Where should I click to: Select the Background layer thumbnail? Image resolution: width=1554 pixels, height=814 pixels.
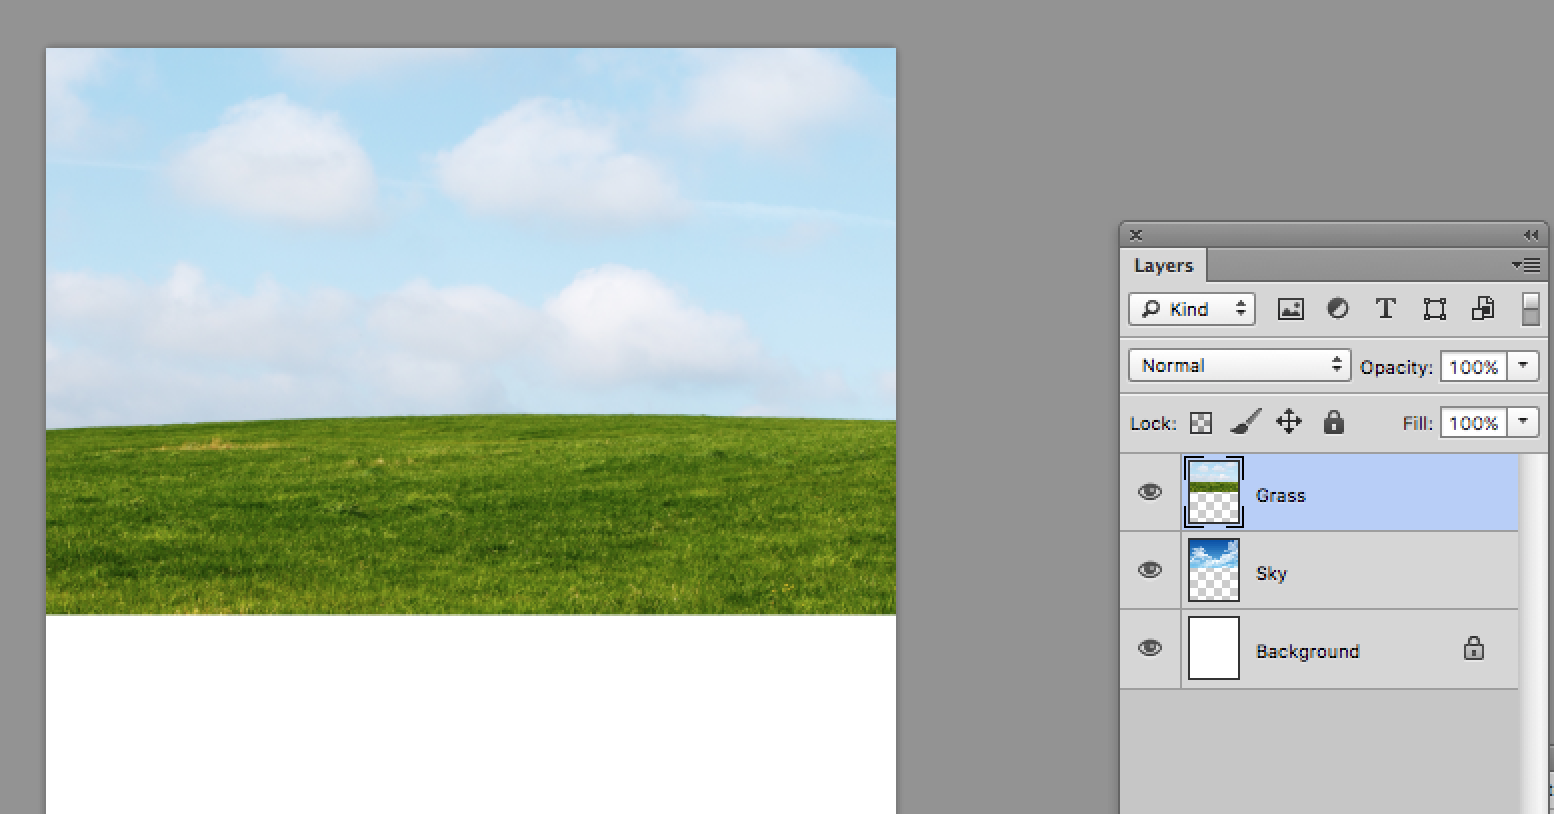click(x=1214, y=648)
